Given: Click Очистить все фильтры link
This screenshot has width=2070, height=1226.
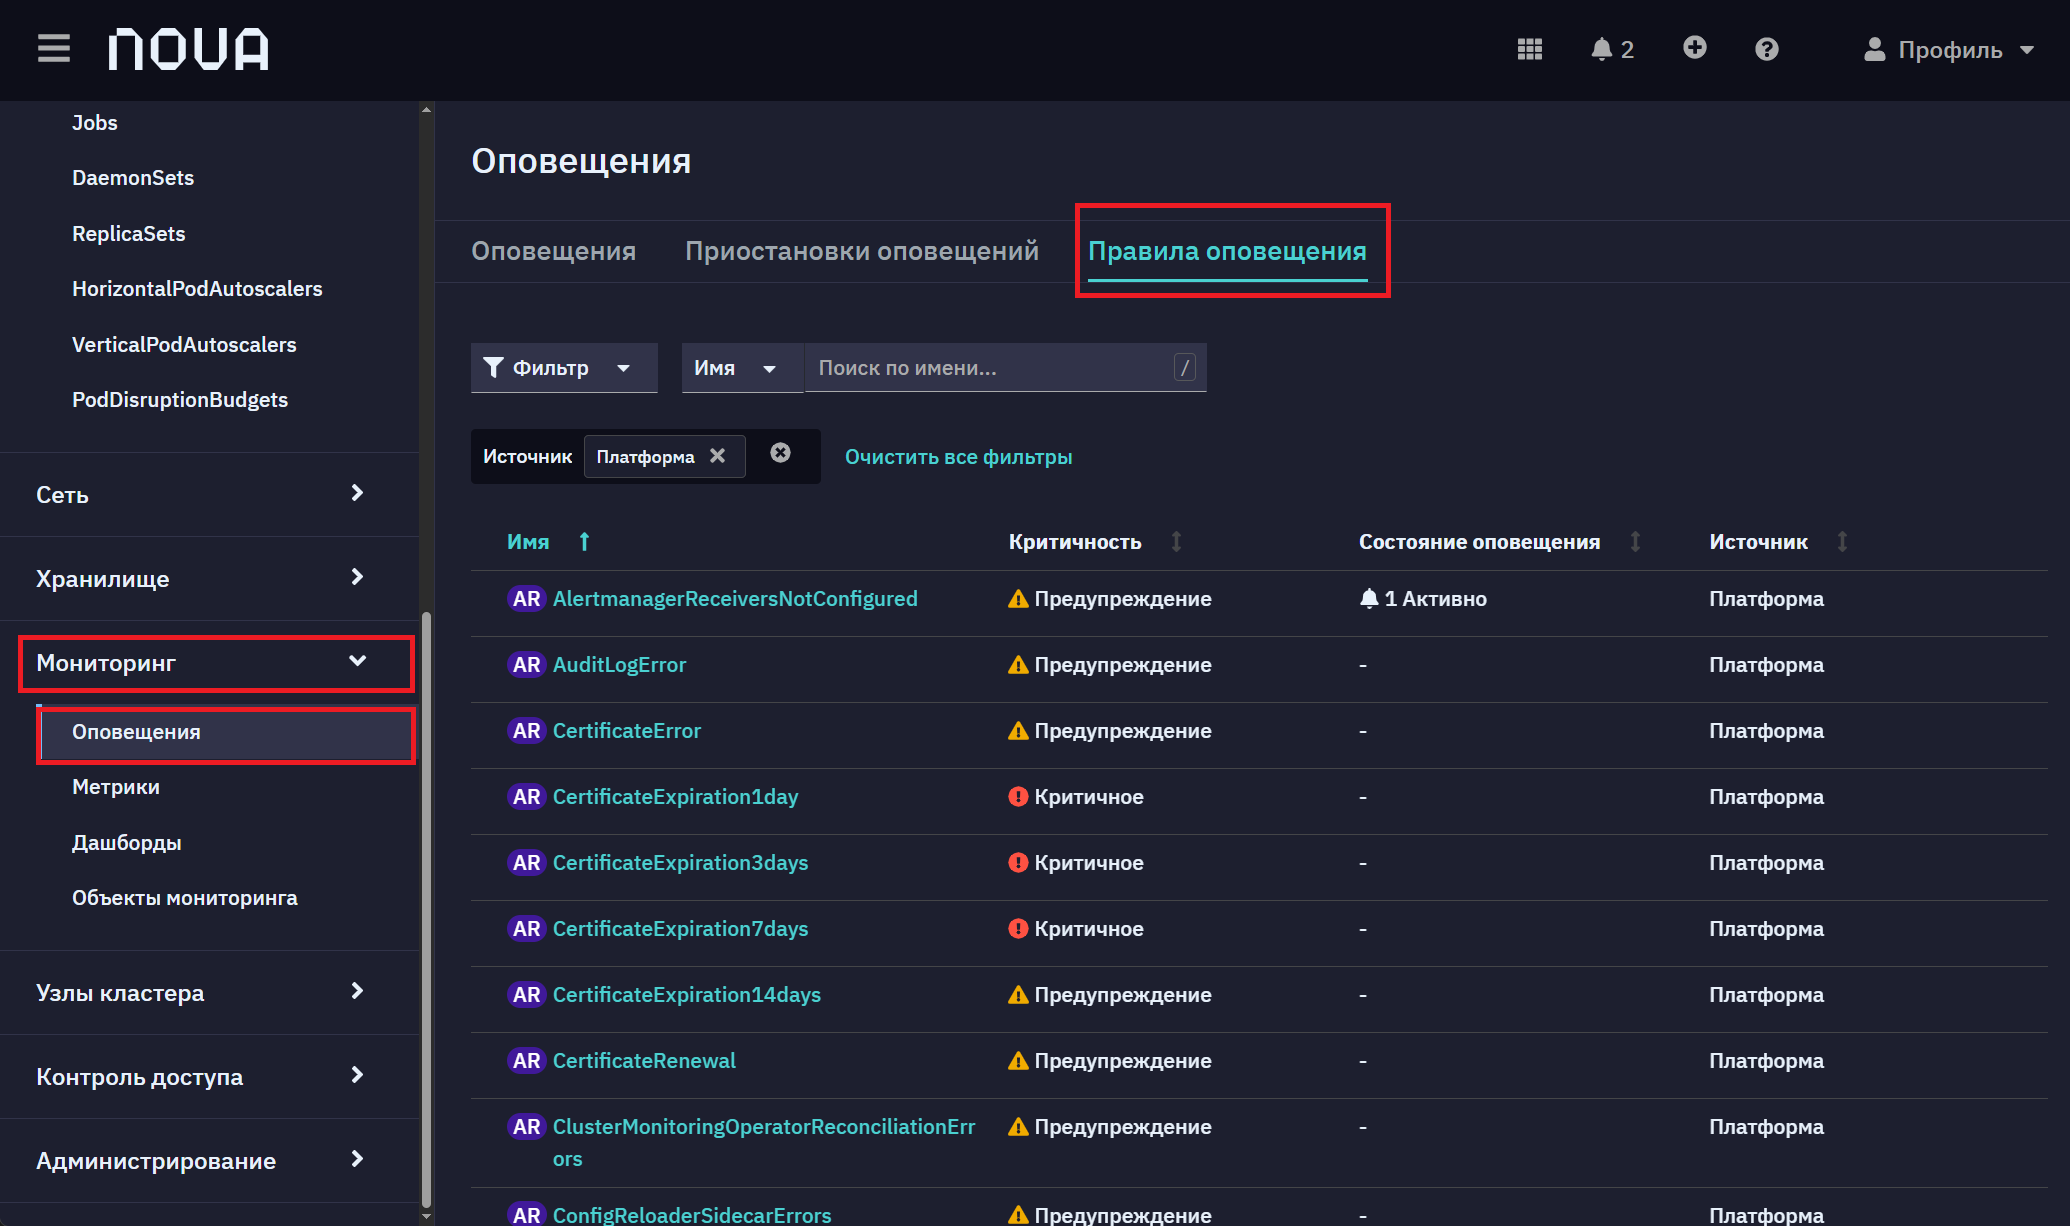Looking at the screenshot, I should click(958, 457).
